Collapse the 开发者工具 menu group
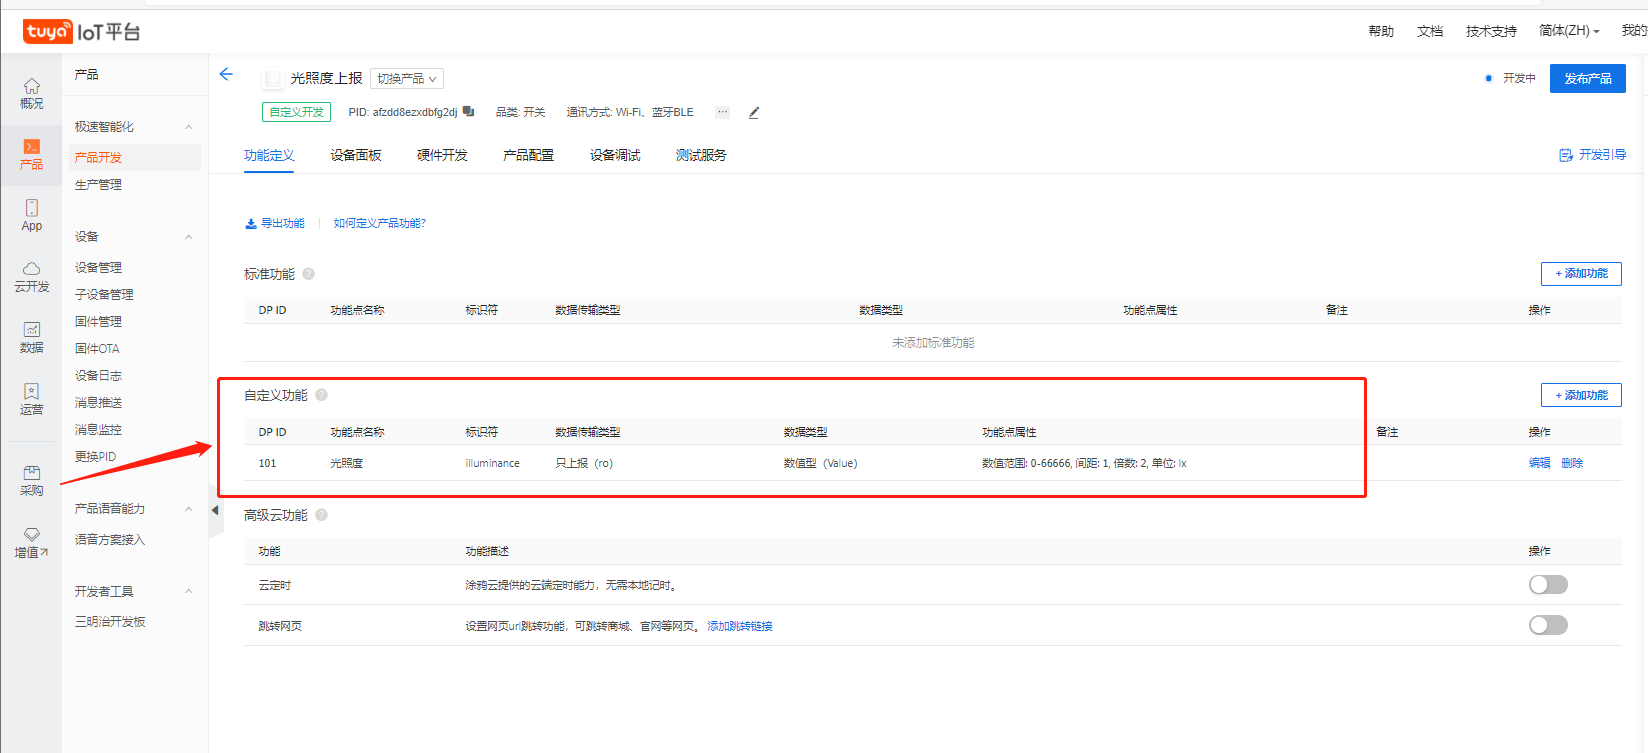The width and height of the screenshot is (1648, 753). click(189, 592)
